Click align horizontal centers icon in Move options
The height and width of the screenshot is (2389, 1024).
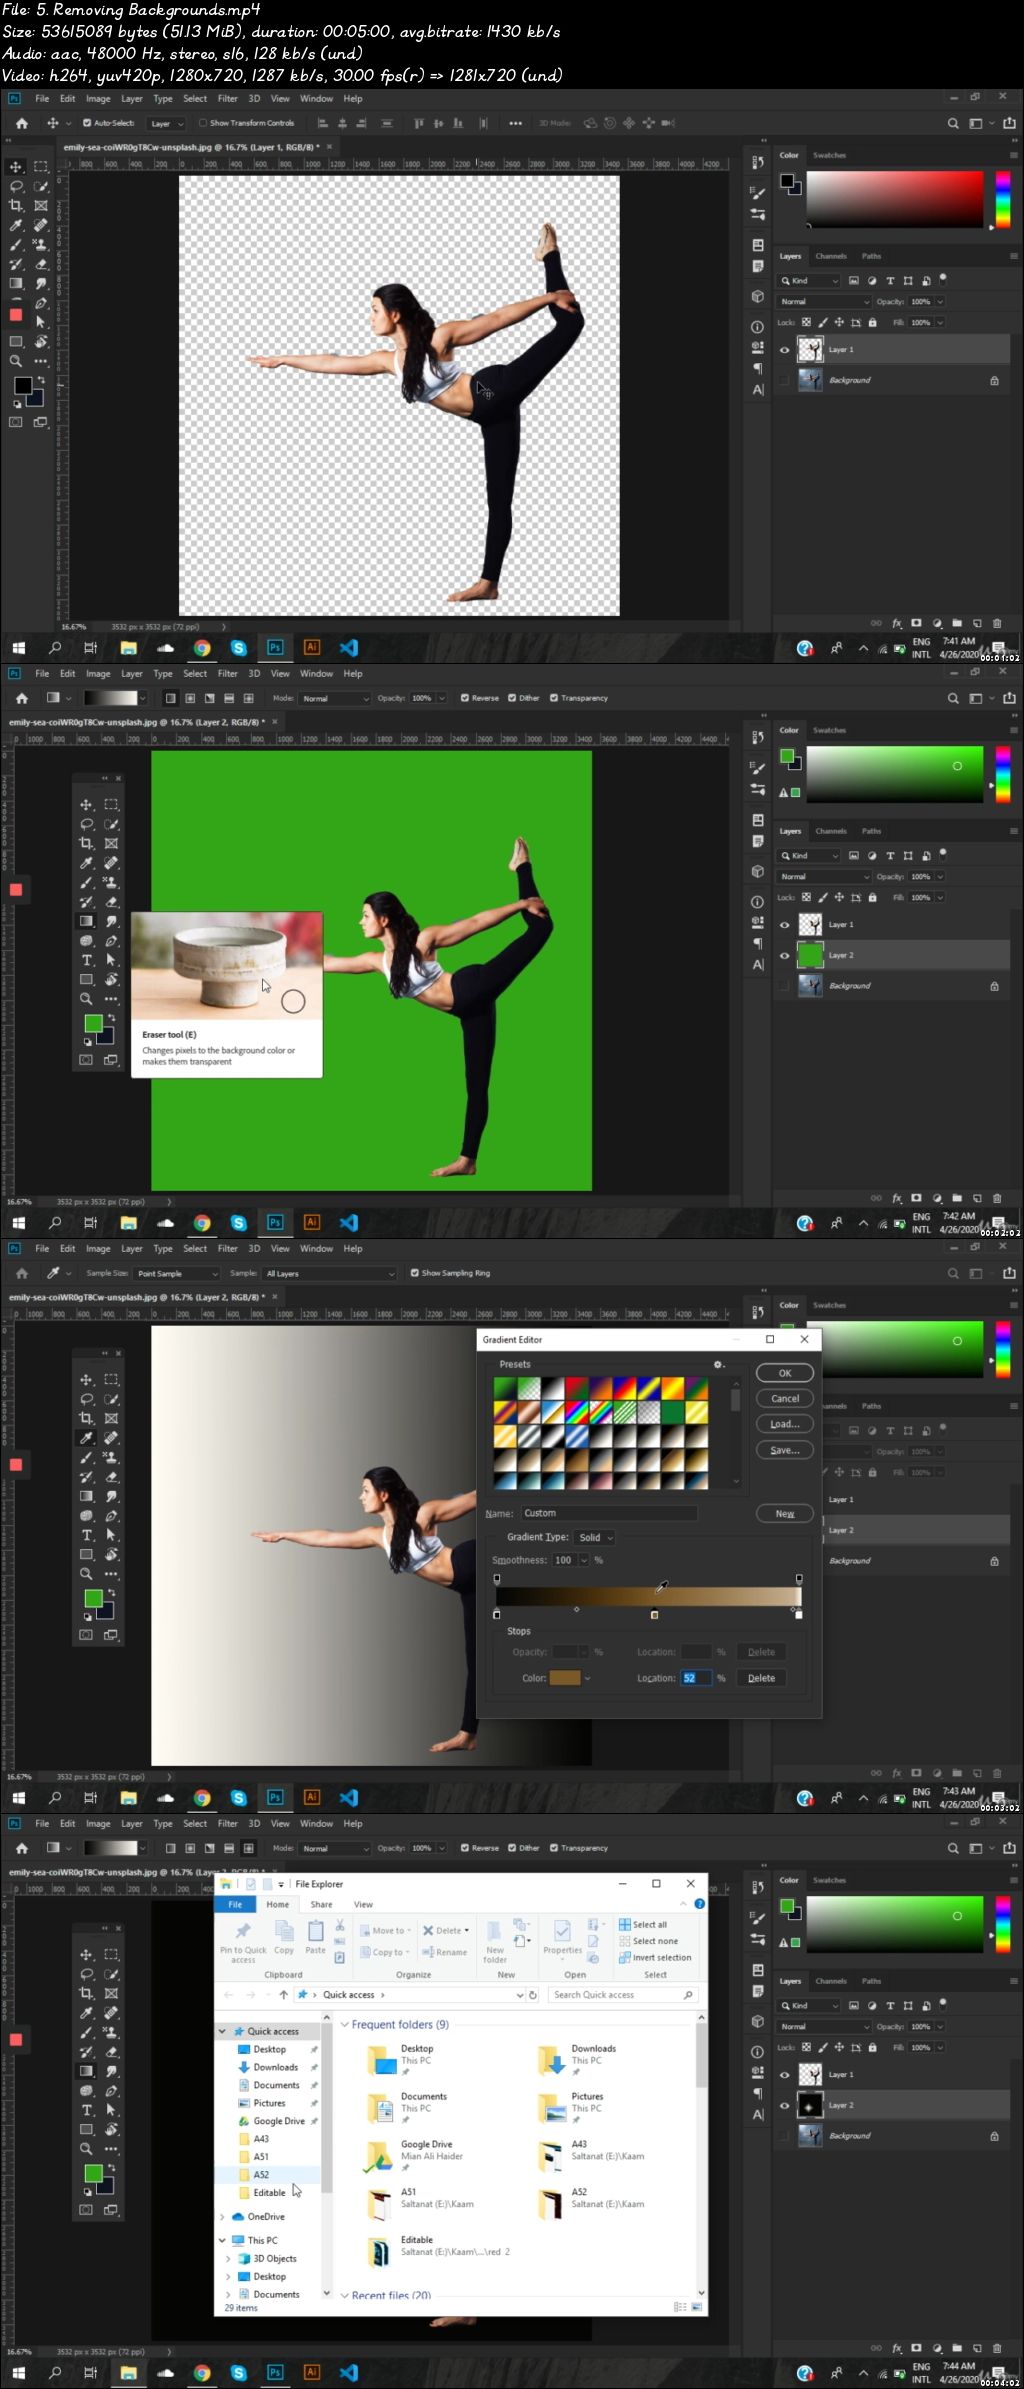pyautogui.click(x=342, y=123)
